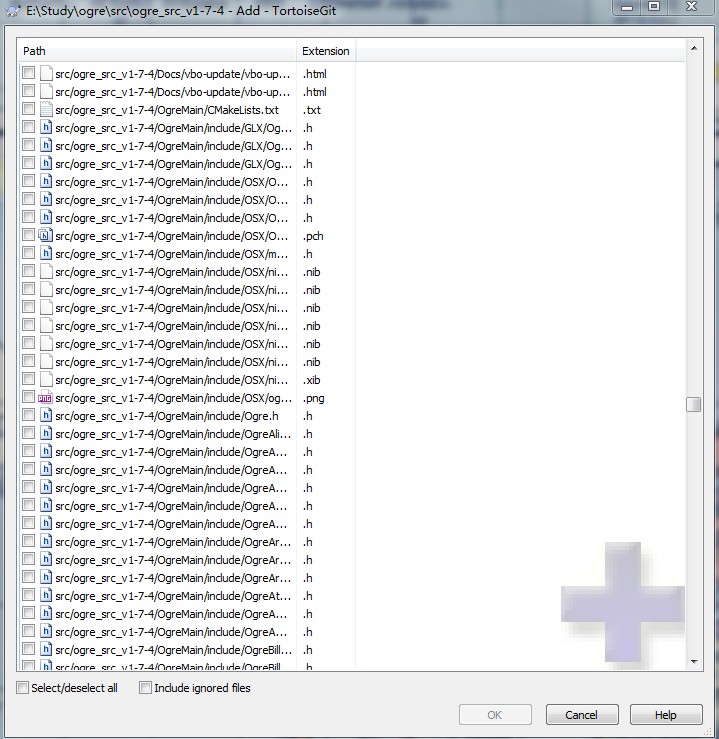Check the box in the .xib file row
The width and height of the screenshot is (719, 739).
[28, 379]
